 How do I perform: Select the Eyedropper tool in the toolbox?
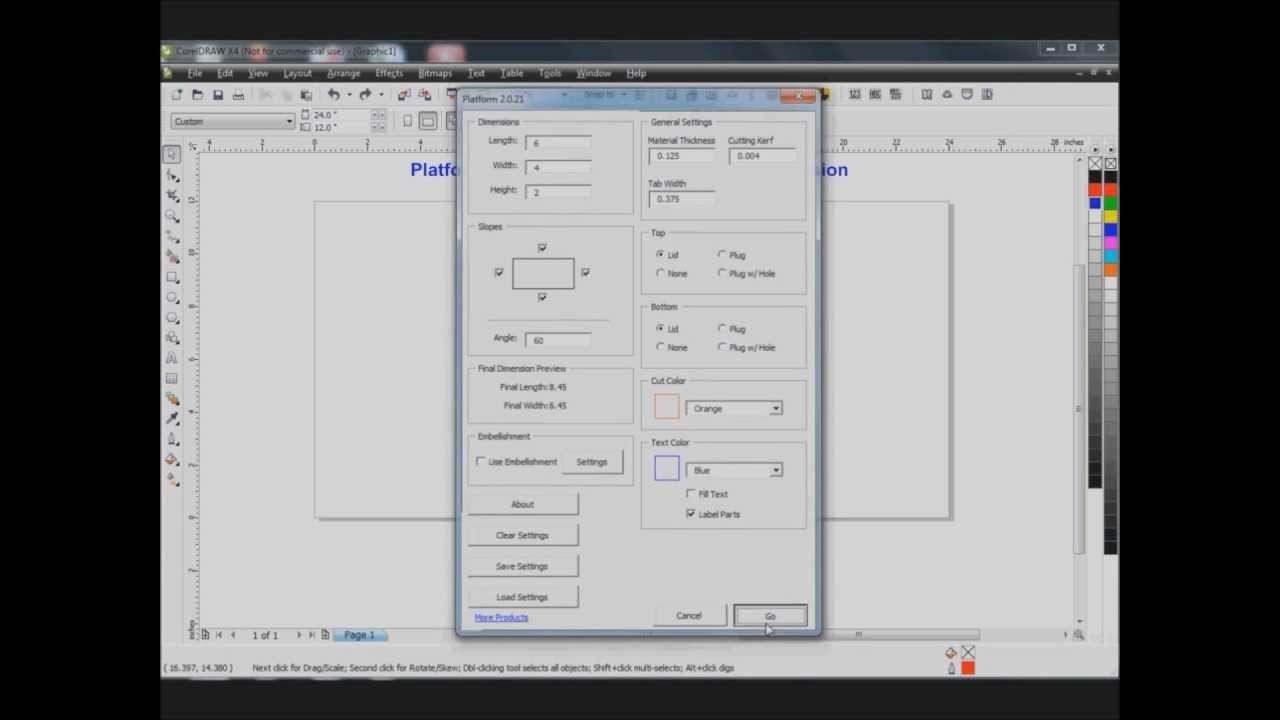(x=172, y=420)
